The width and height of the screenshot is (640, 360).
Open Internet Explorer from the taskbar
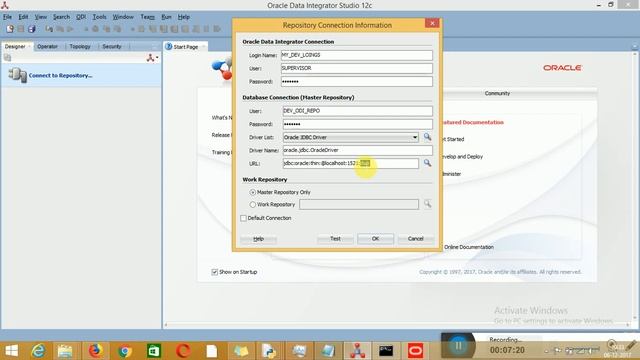tap(38, 351)
